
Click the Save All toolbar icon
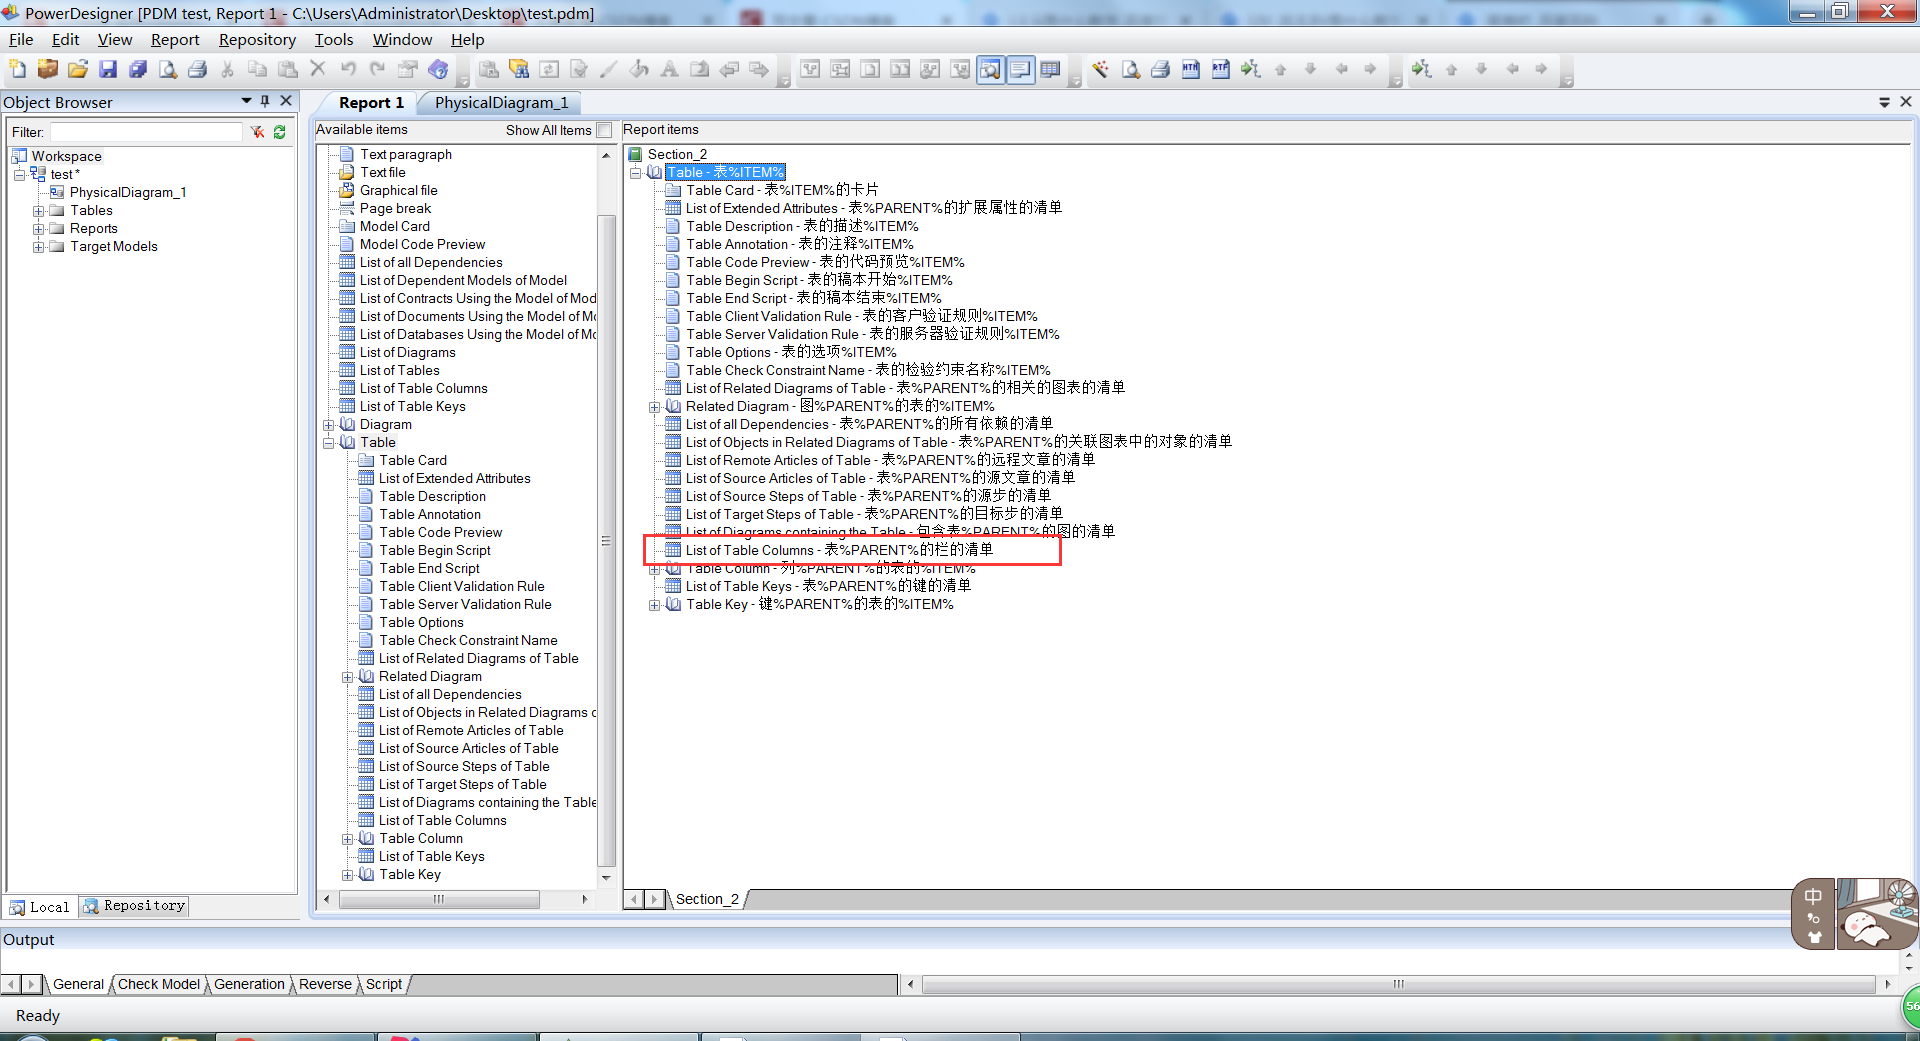(138, 69)
